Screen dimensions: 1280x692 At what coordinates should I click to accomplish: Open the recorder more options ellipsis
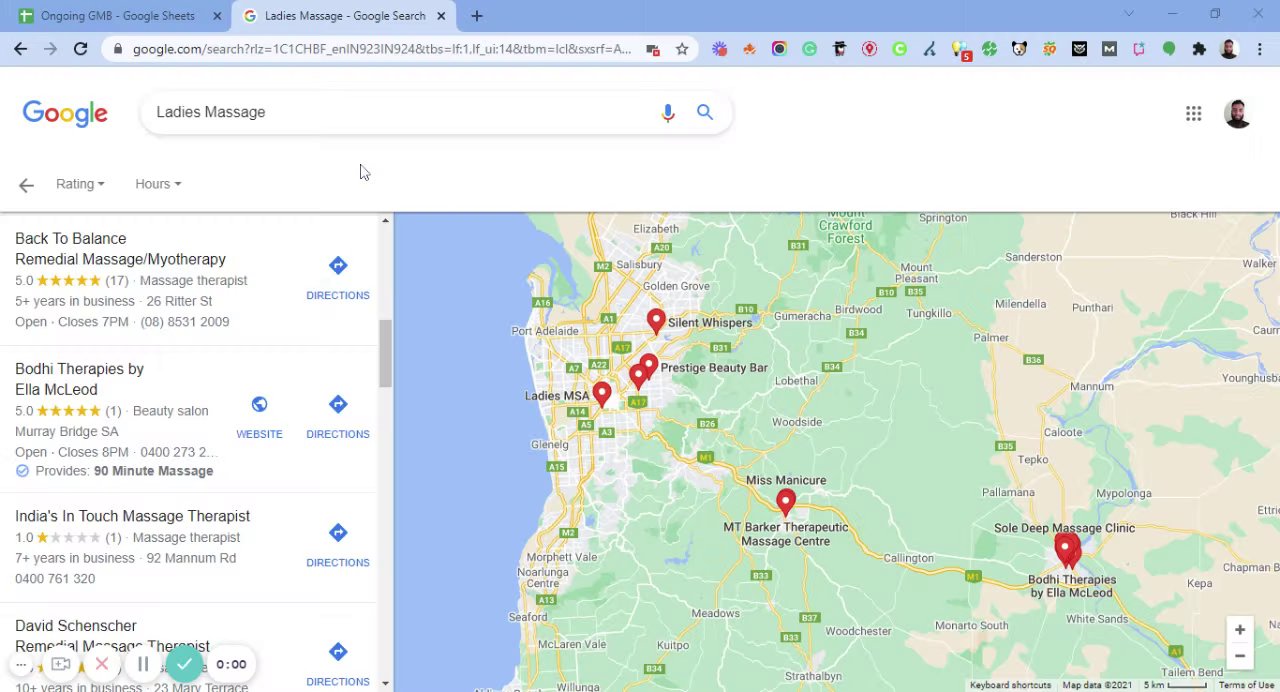[x=21, y=664]
